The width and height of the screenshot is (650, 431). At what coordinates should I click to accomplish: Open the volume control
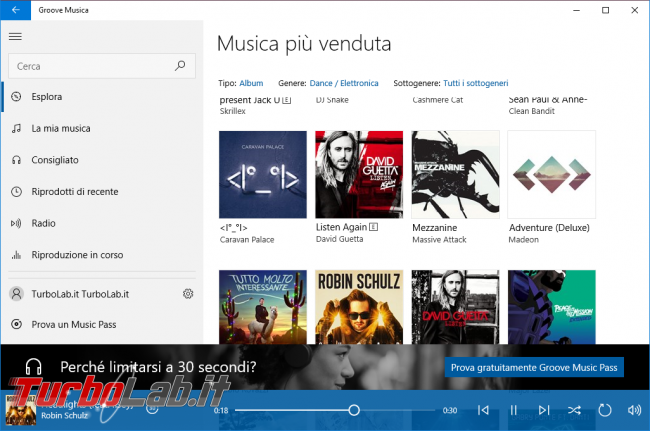(x=634, y=410)
